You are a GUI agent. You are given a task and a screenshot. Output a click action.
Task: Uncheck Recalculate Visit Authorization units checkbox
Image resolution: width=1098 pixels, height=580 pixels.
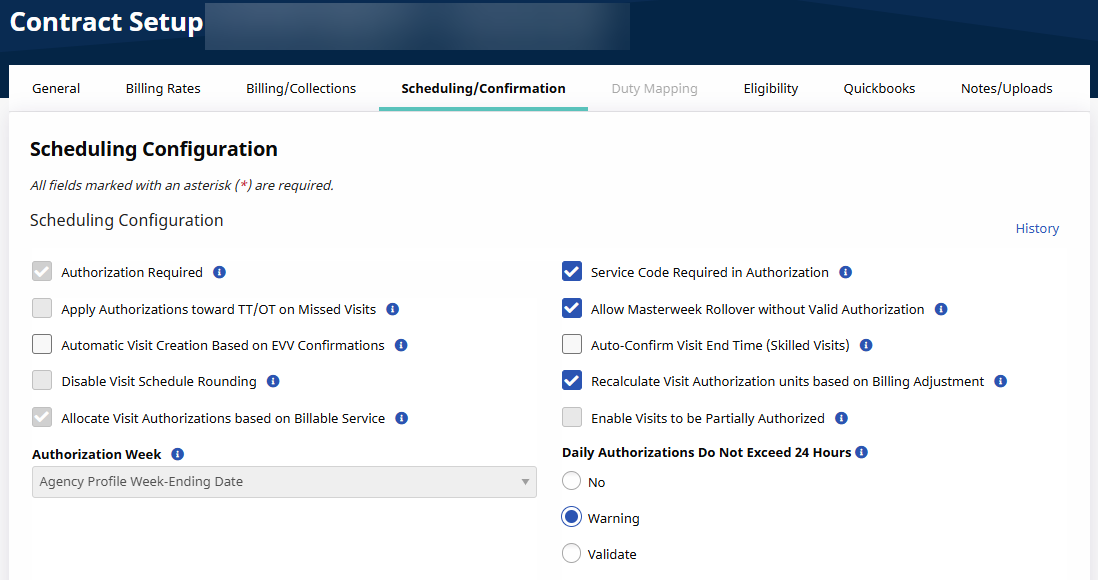(572, 381)
